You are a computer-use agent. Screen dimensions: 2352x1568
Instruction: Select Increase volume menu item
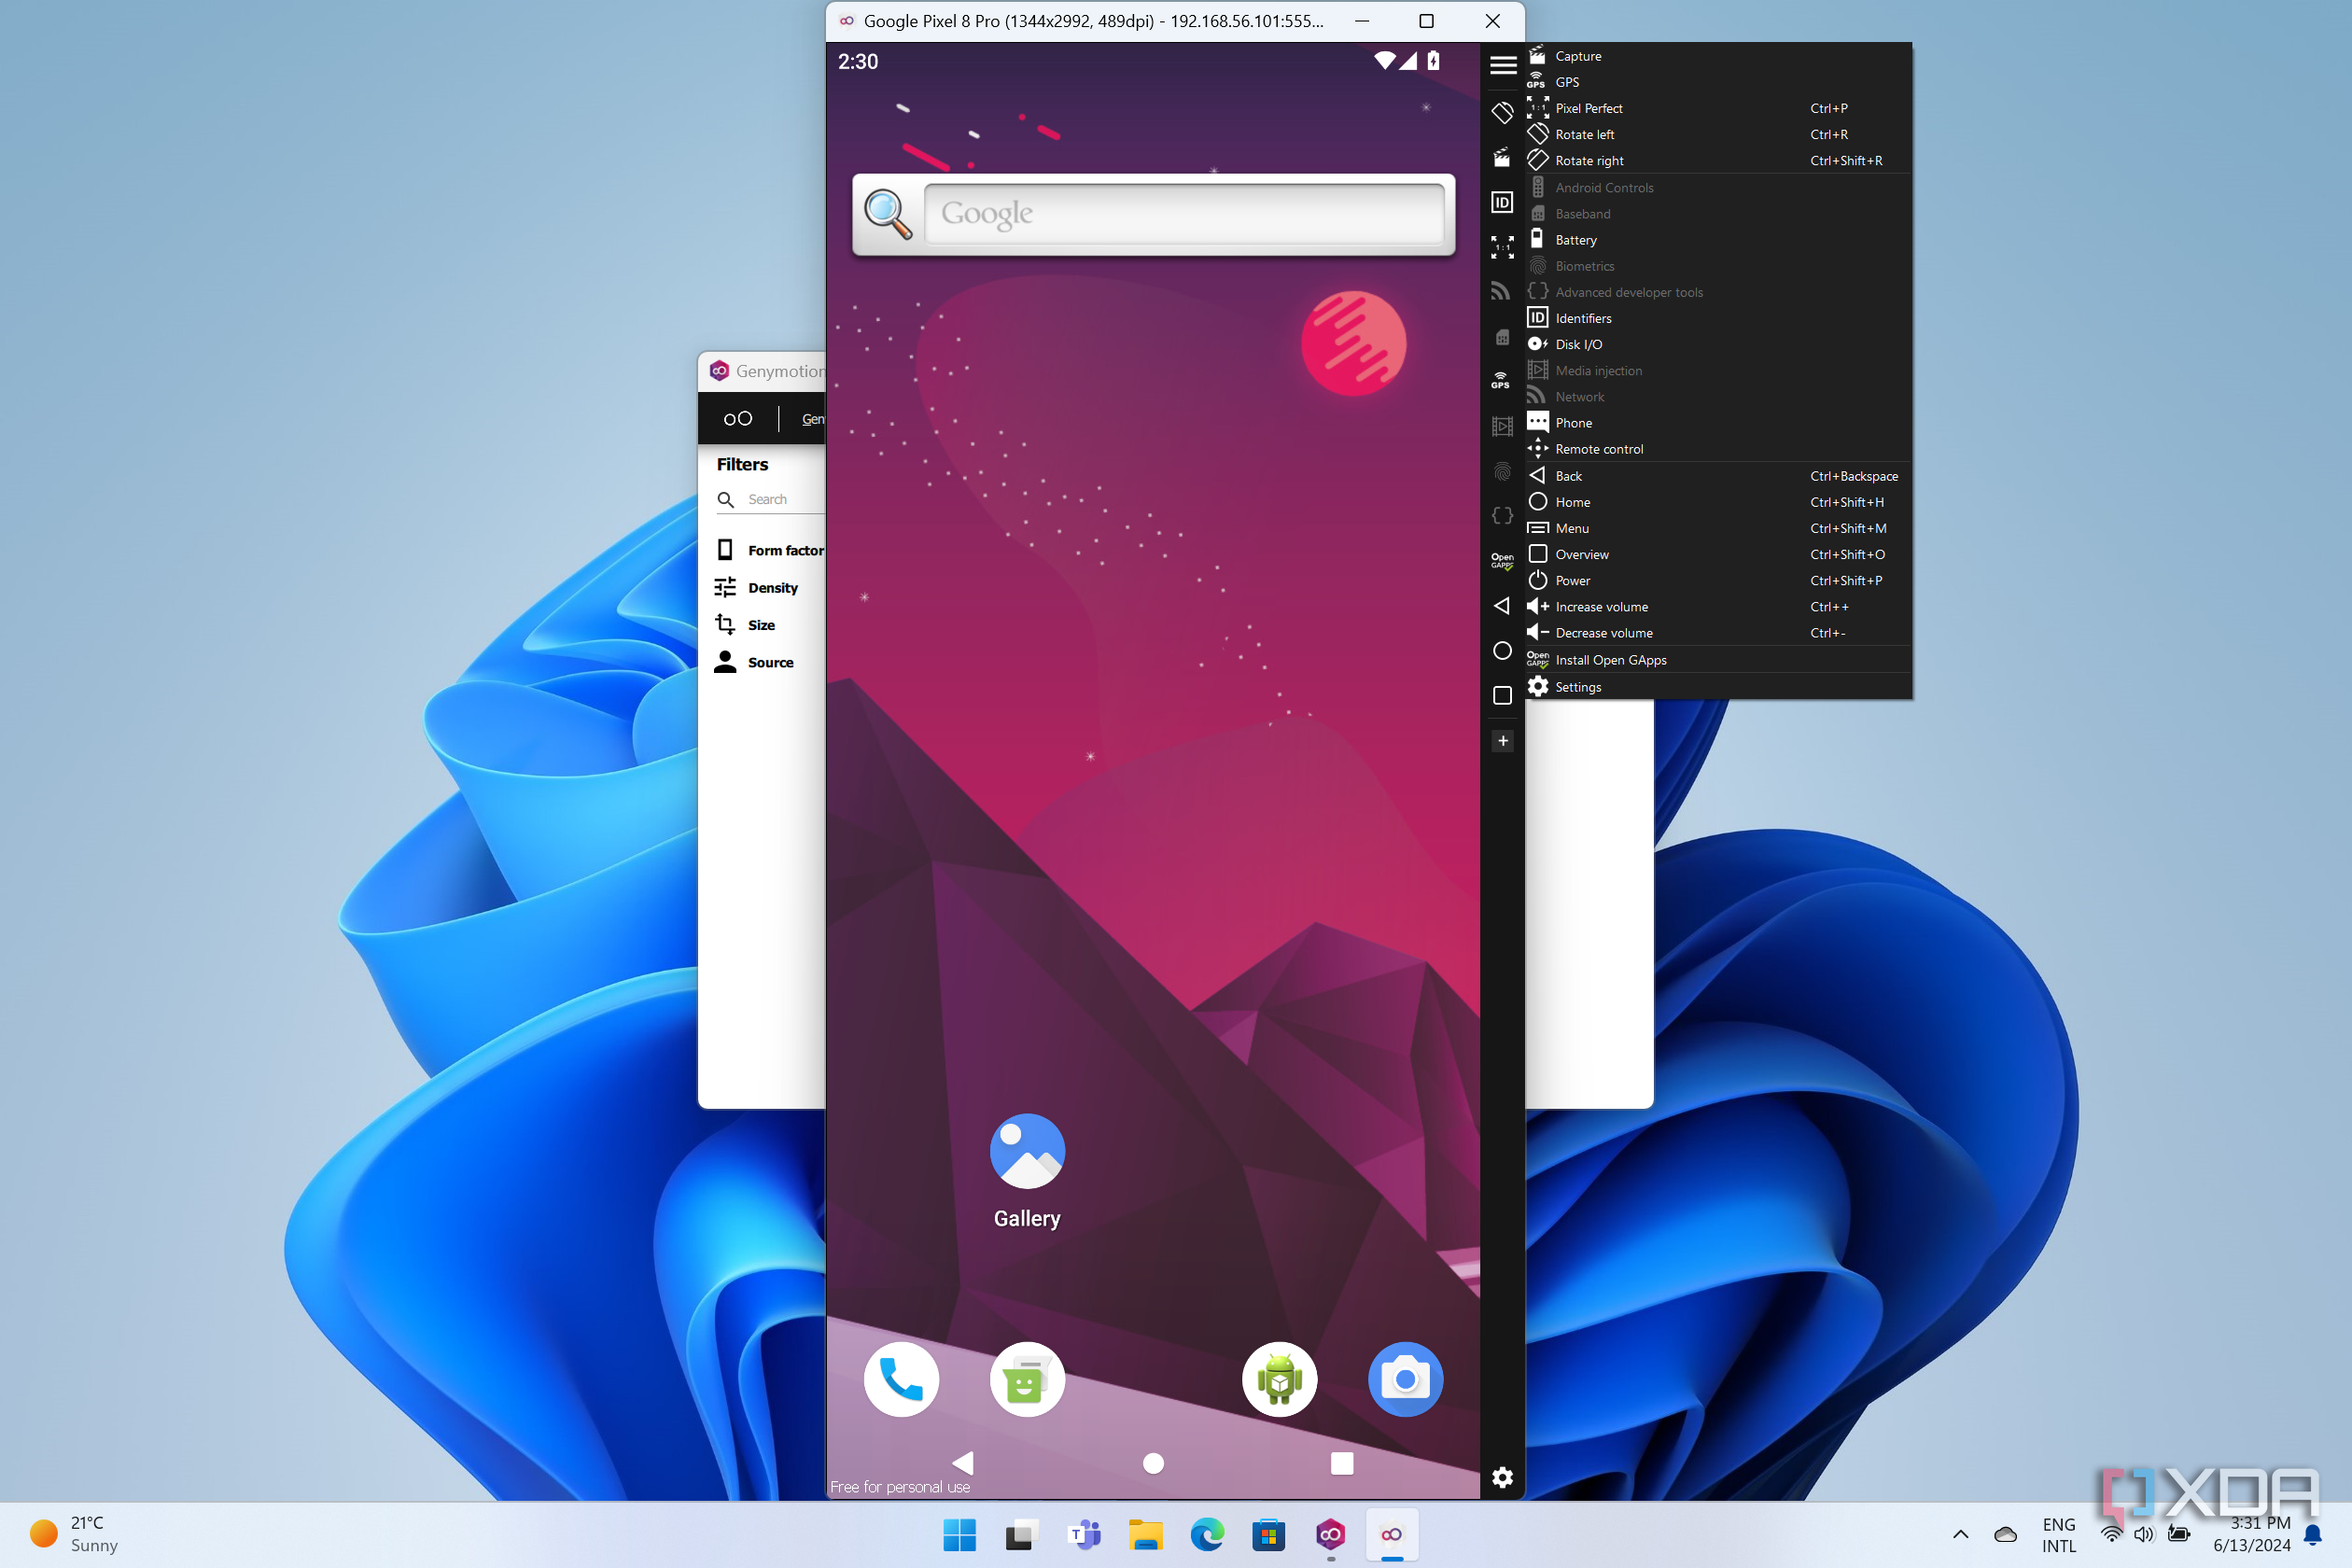[x=1718, y=607]
